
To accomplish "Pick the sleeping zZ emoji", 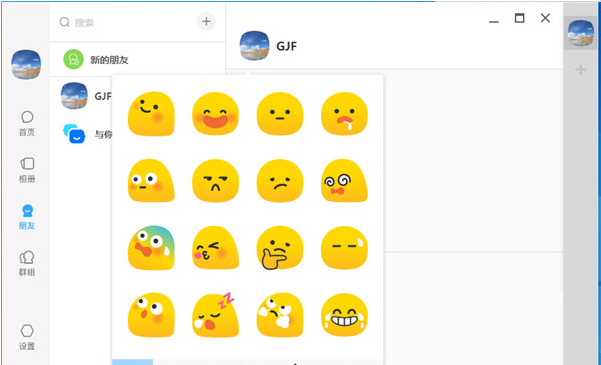I will pos(215,315).
